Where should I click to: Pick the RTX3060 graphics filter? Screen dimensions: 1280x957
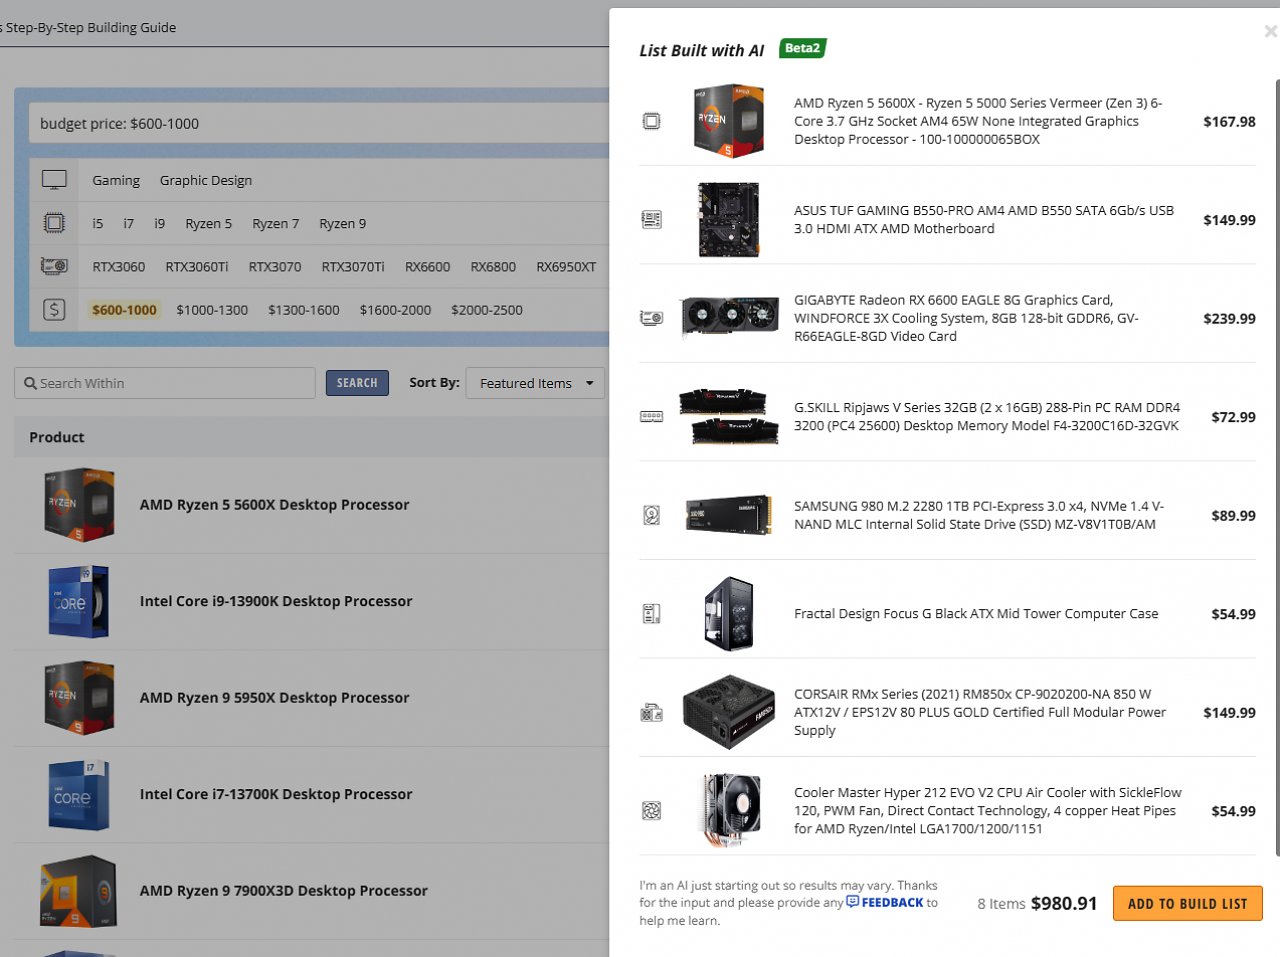tap(118, 267)
